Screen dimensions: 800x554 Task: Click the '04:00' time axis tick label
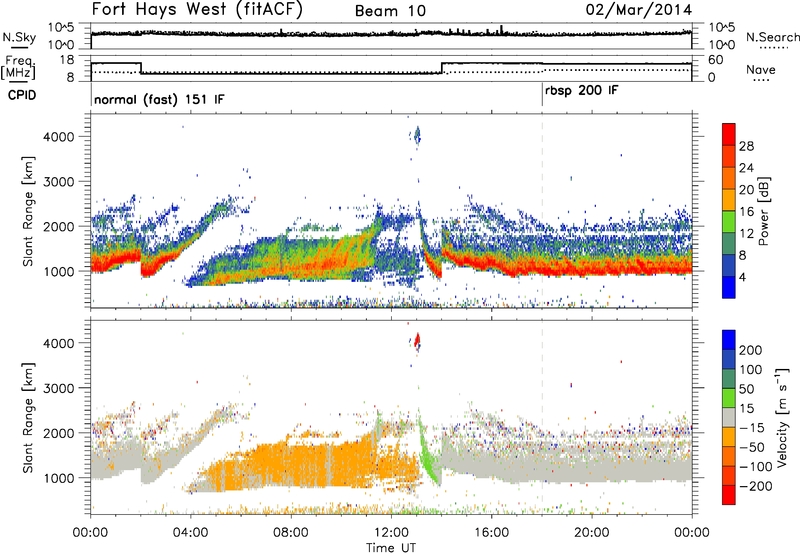tap(191, 533)
